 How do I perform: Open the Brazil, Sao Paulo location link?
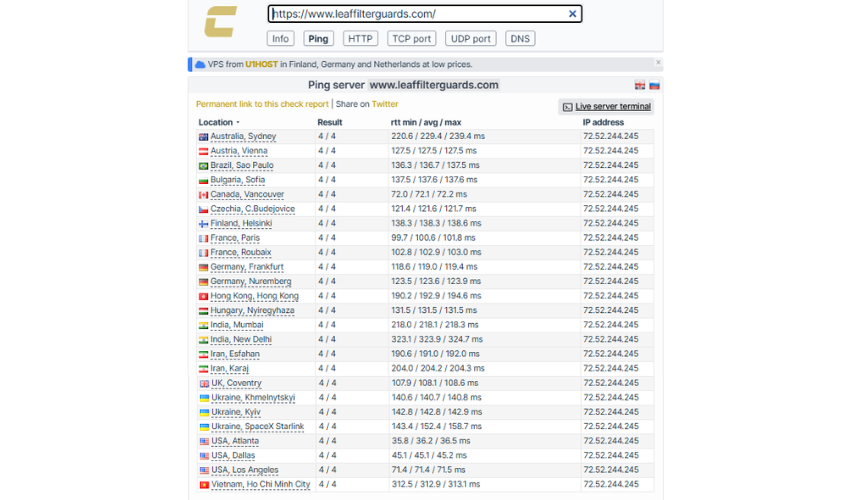(242, 165)
